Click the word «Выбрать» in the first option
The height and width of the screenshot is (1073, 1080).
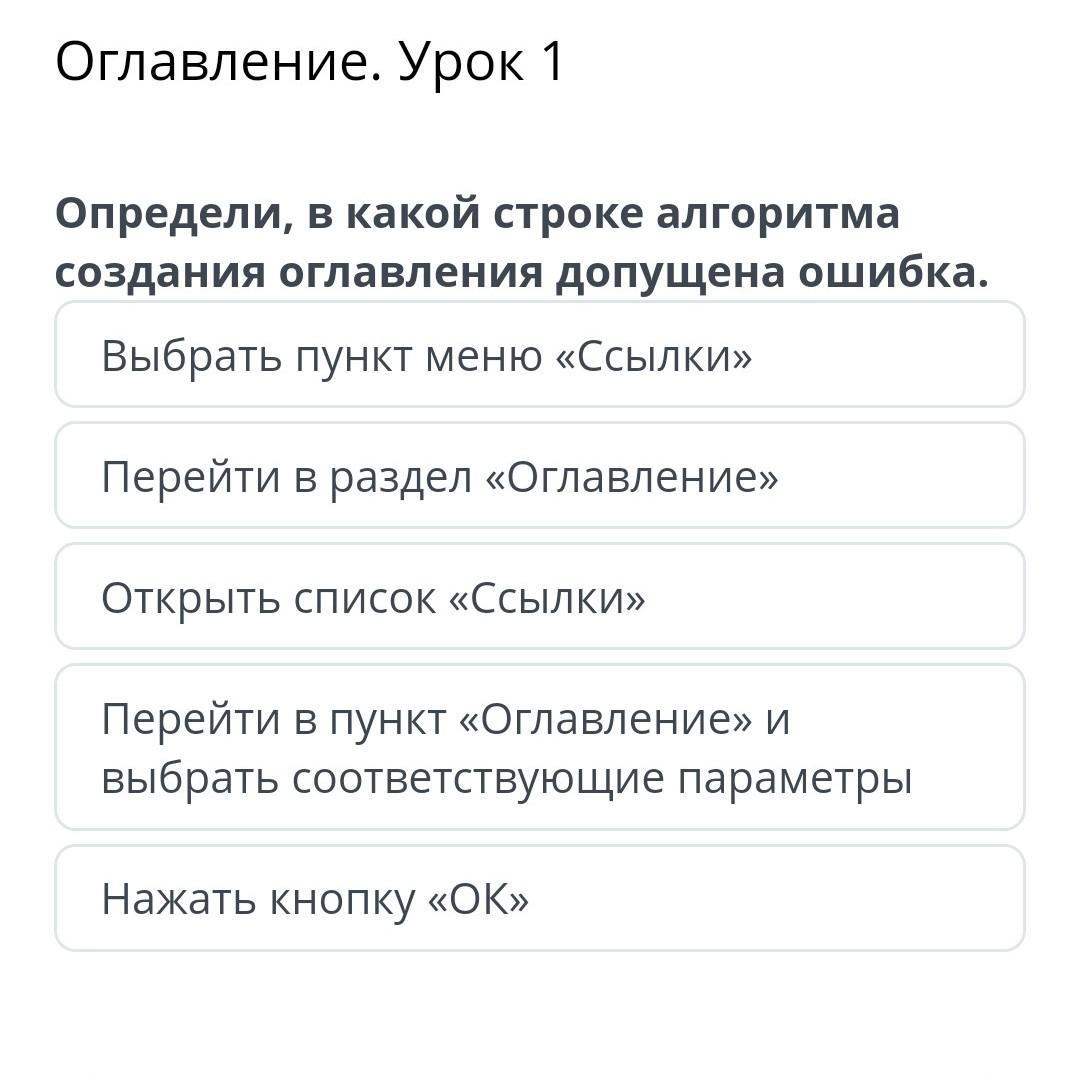(x=191, y=357)
